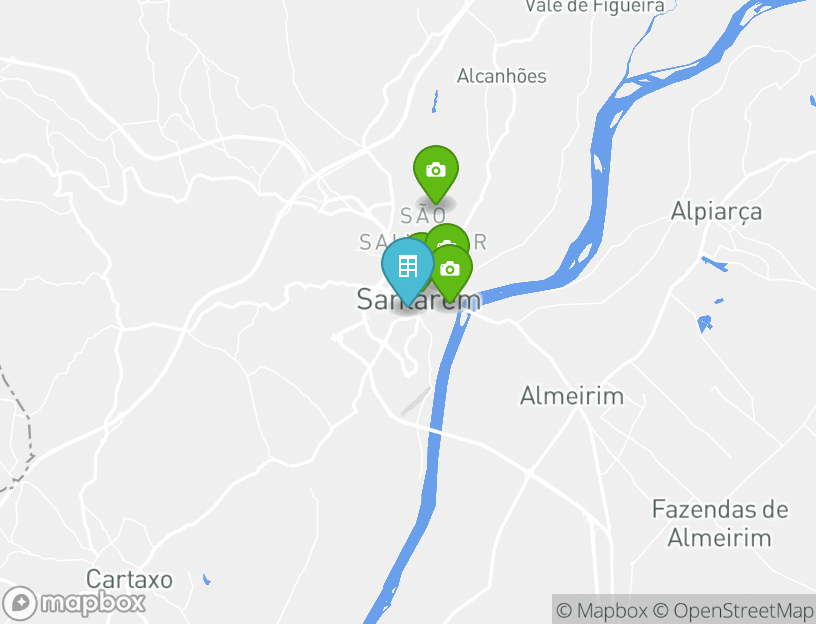Click the Cartaxo town label
This screenshot has height=624, width=816.
click(x=129, y=579)
